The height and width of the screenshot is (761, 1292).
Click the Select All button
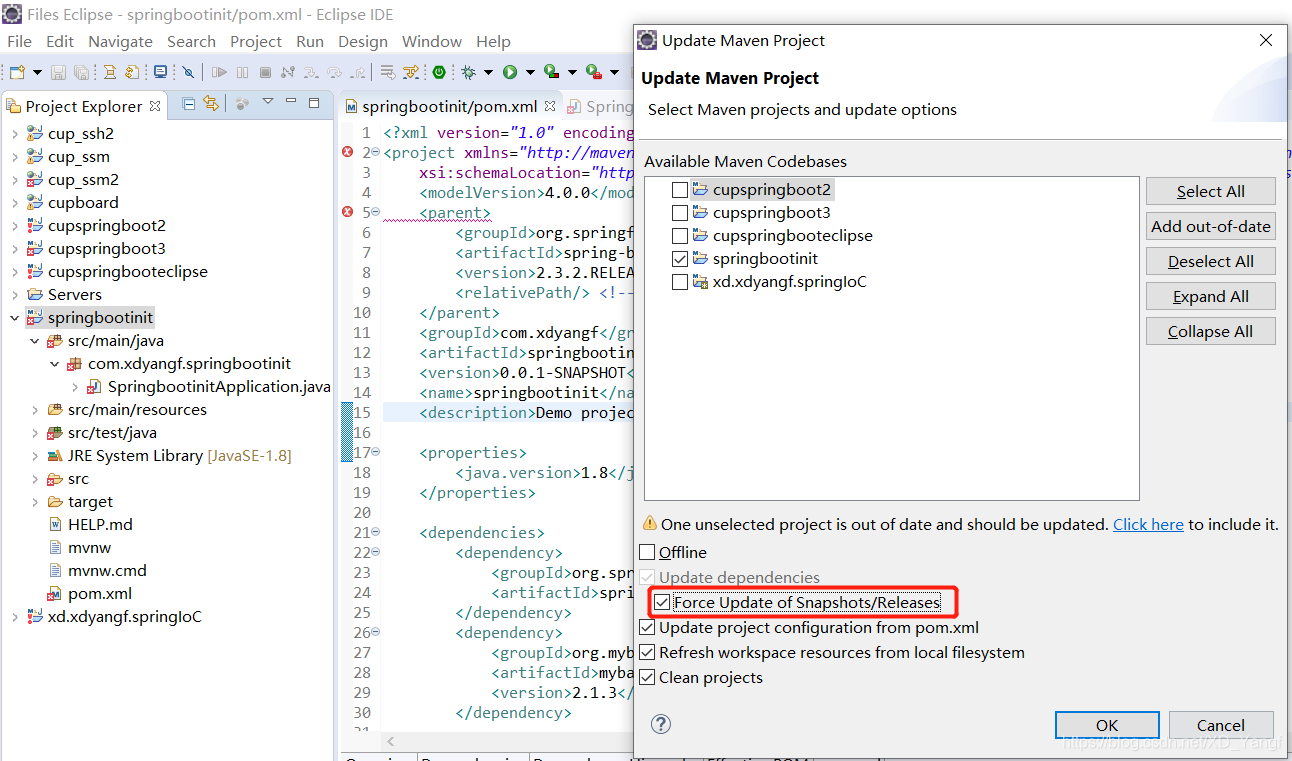[1211, 191]
